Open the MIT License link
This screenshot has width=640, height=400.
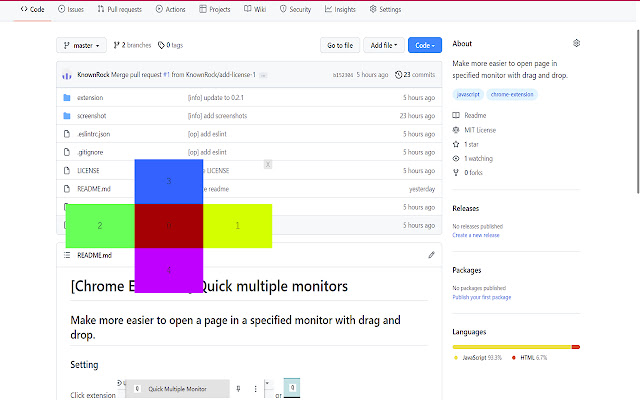(x=480, y=130)
